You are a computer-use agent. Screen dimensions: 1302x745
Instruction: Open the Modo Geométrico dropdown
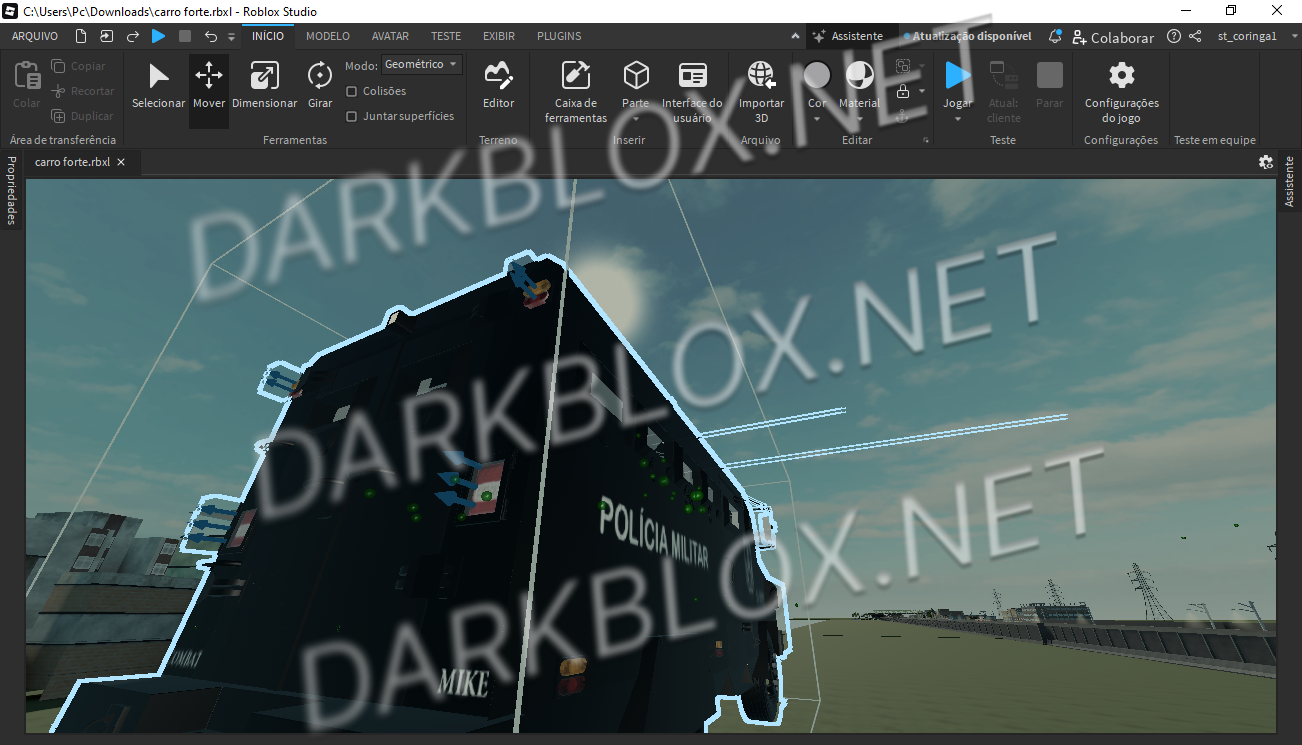click(421, 64)
